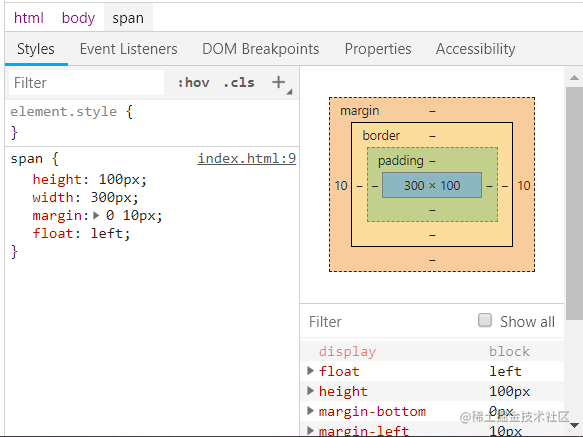The image size is (583, 437).
Task: Open the DOM Breakpoints tab
Action: tap(261, 49)
